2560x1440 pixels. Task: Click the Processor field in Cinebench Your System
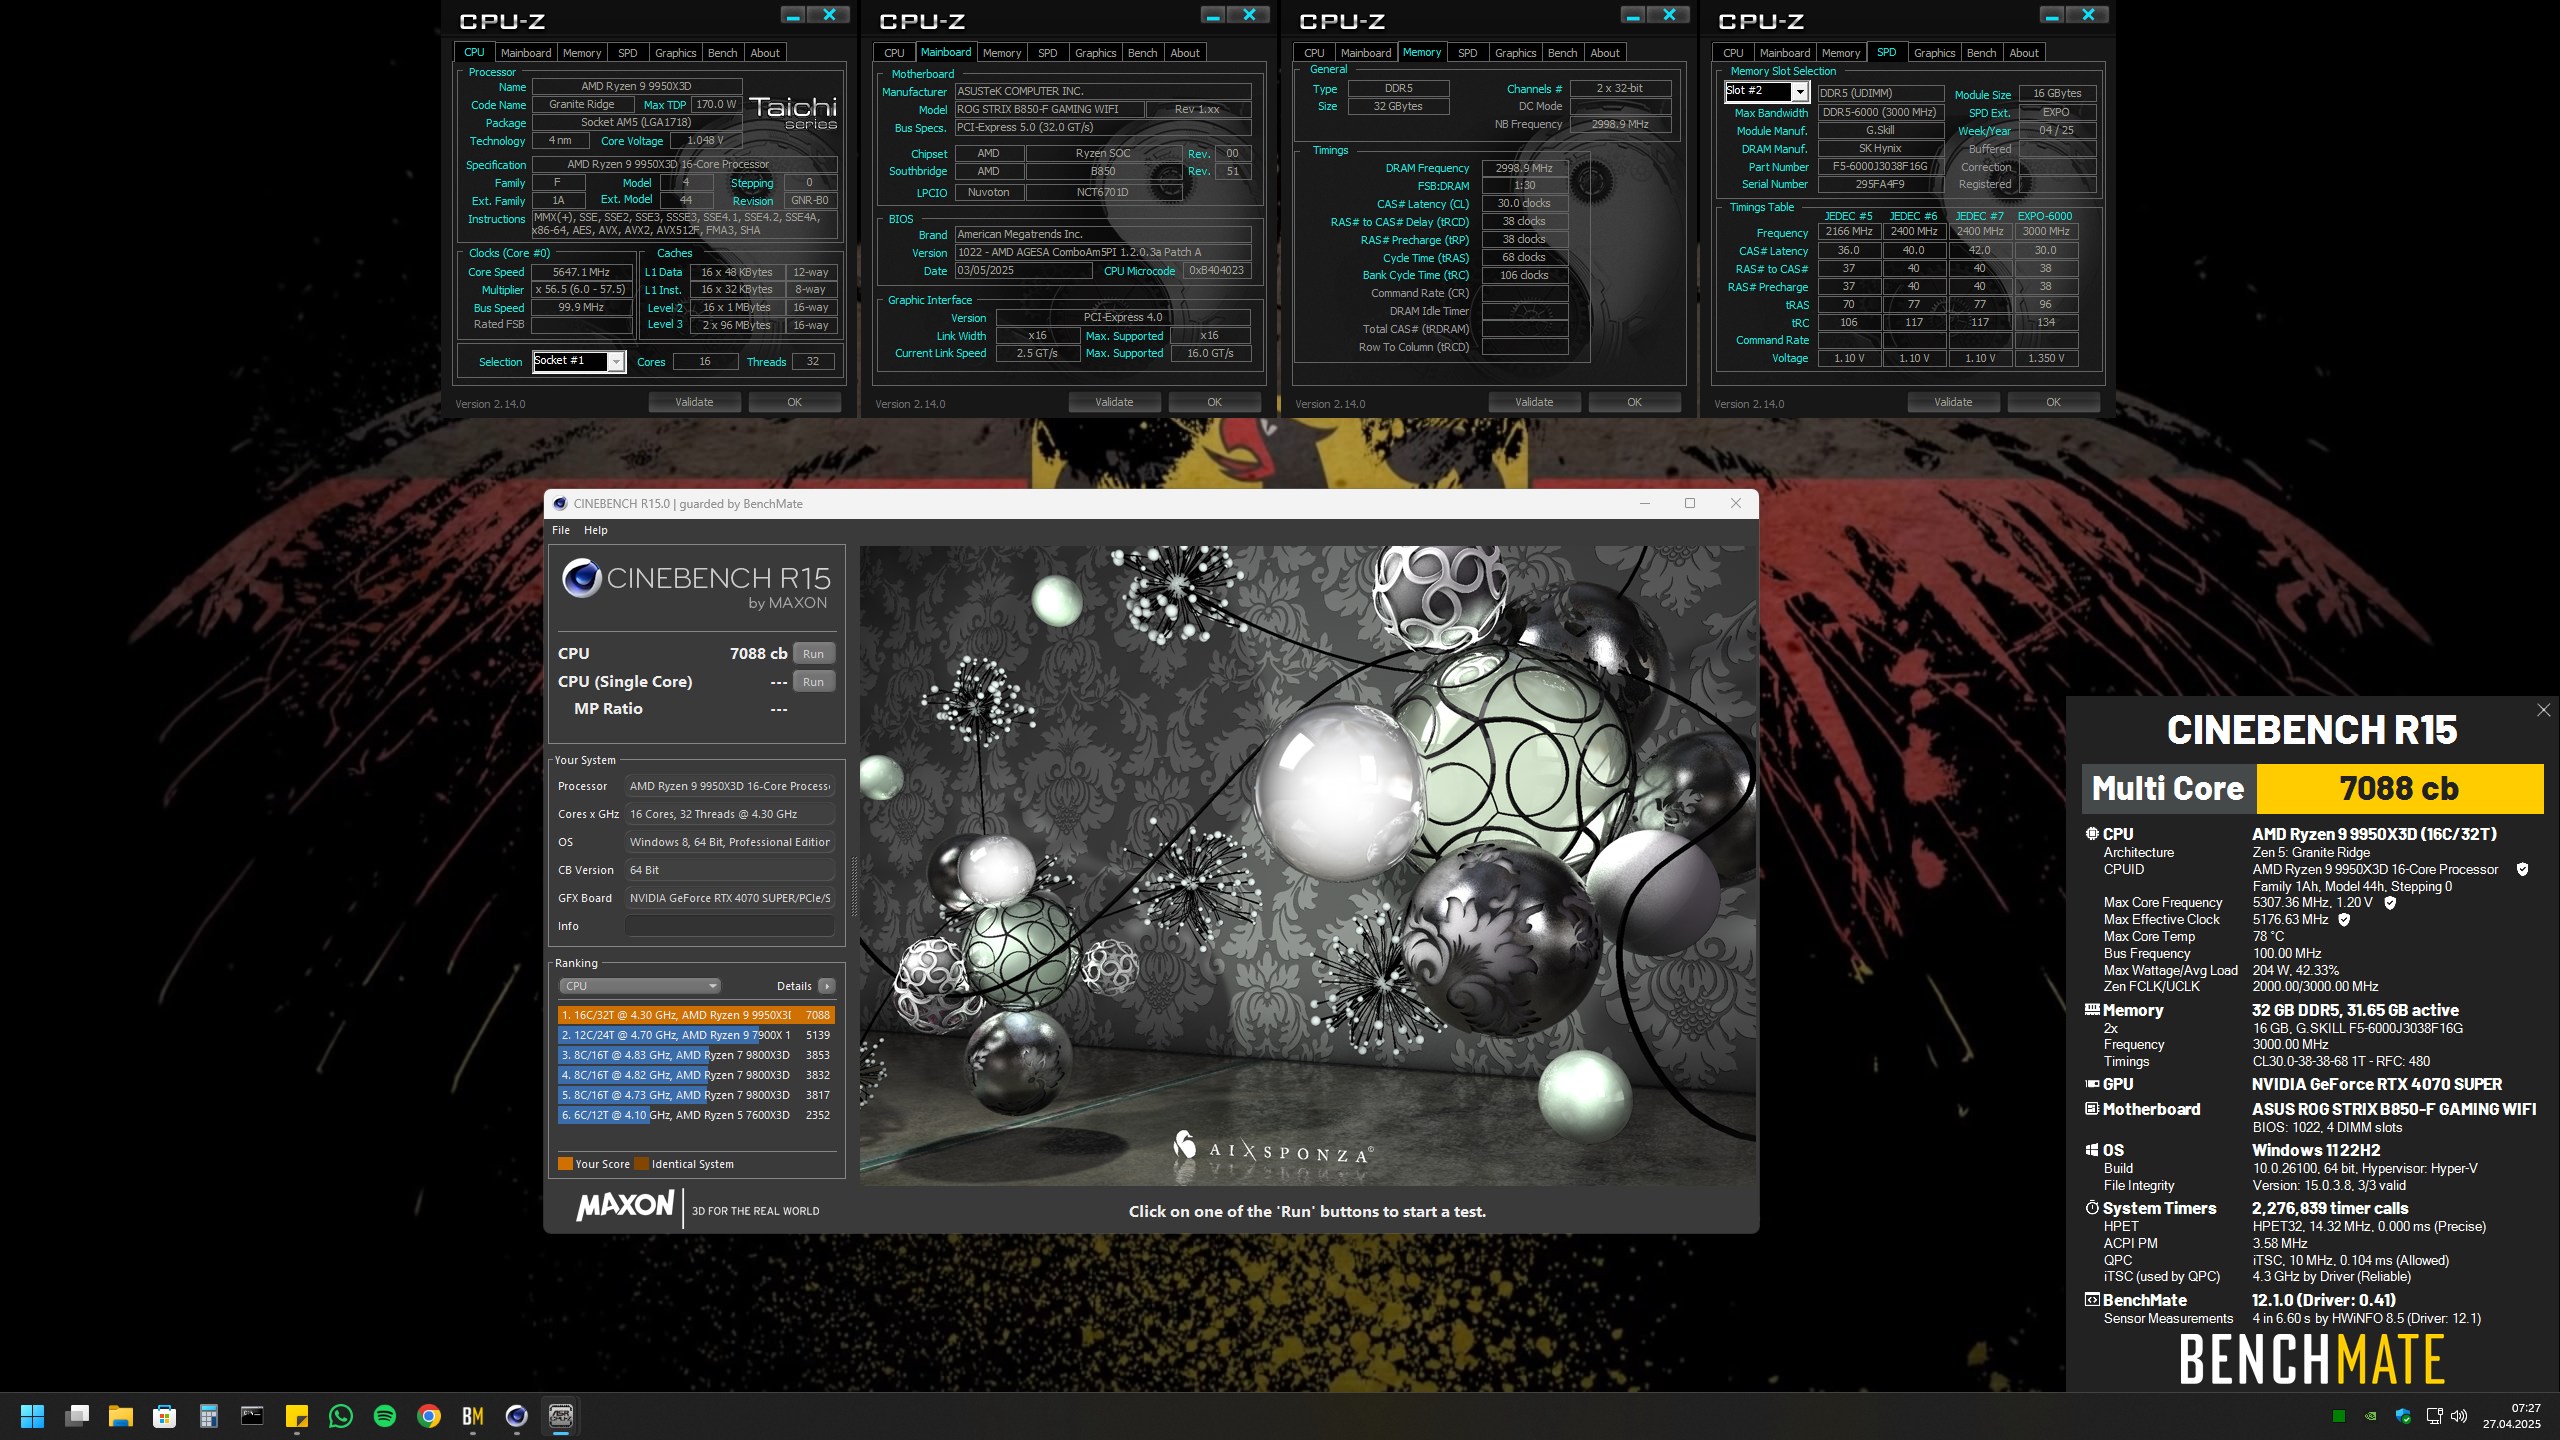click(x=730, y=786)
